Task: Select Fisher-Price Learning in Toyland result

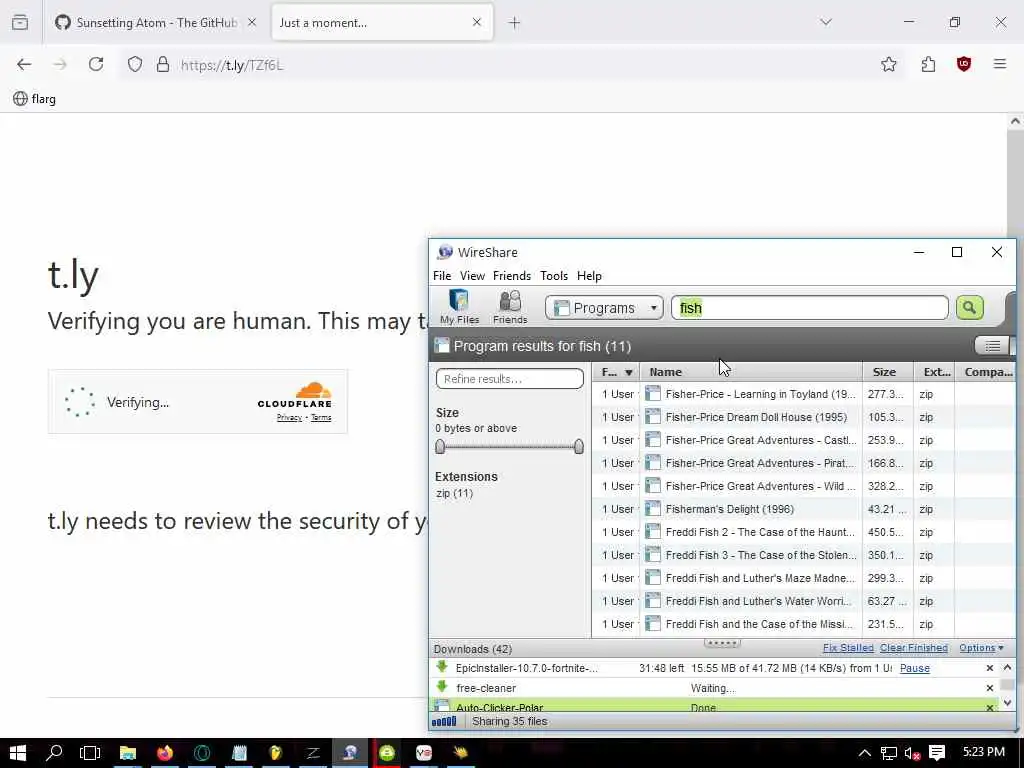Action: (x=803, y=394)
